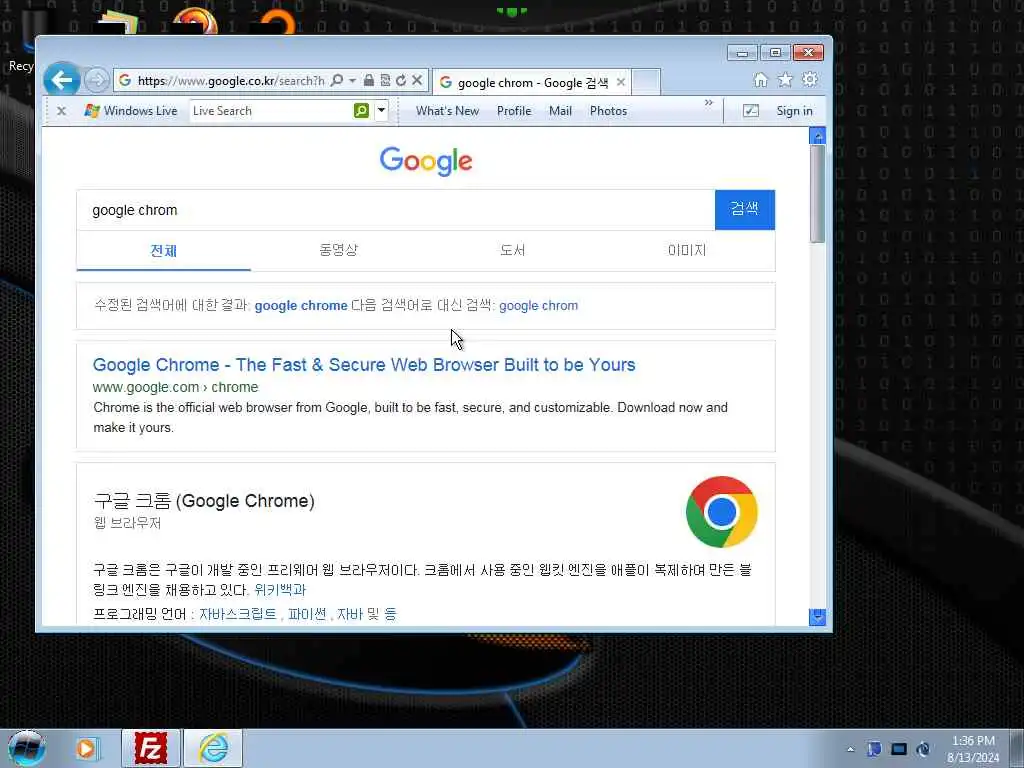The image size is (1024, 768).
Task: Focus the Live Search input box
Action: point(271,111)
